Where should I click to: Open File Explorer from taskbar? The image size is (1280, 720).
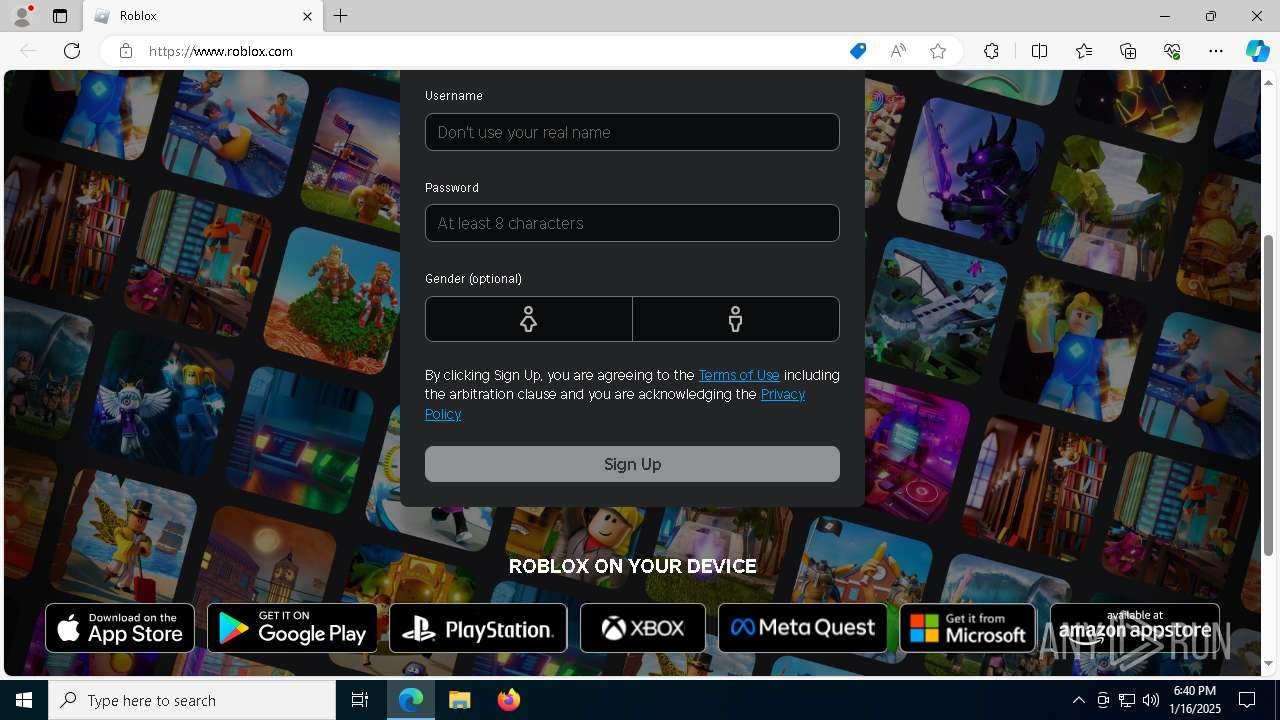pos(459,700)
